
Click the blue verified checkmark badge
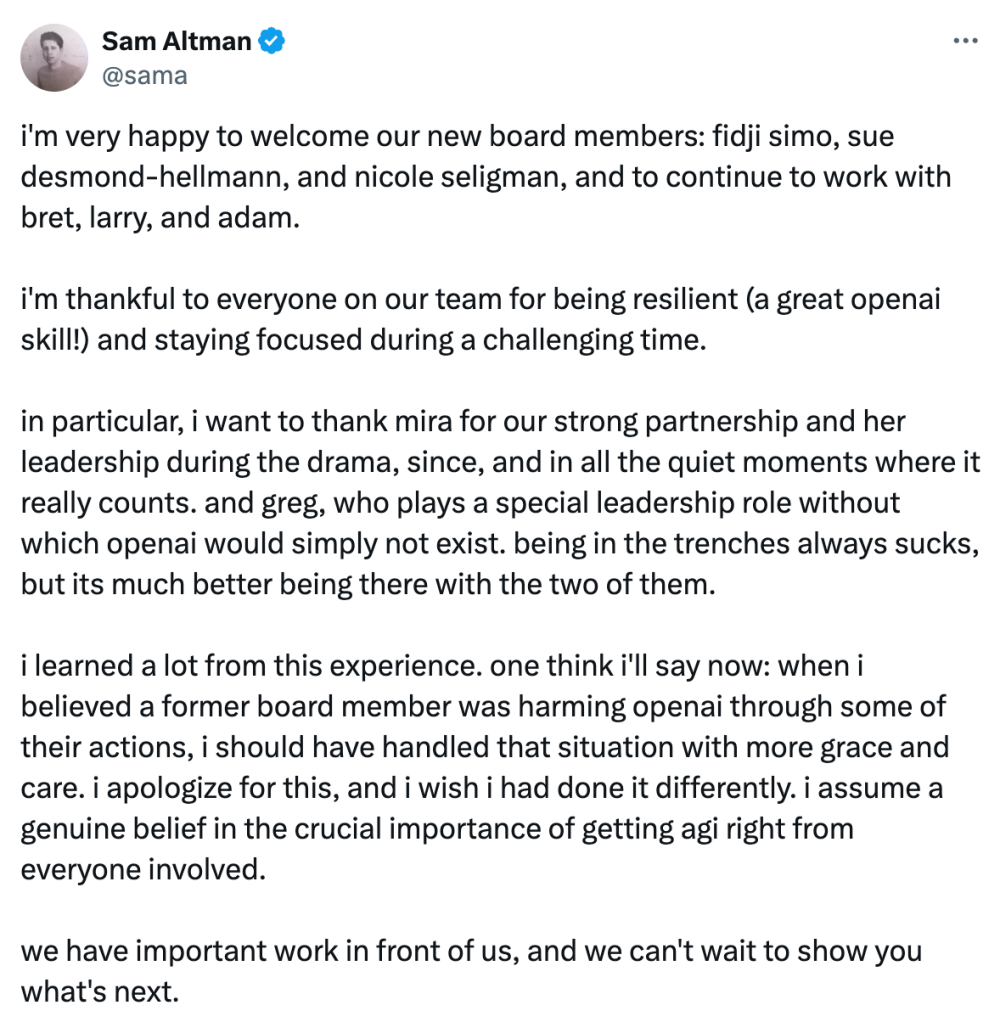(271, 41)
